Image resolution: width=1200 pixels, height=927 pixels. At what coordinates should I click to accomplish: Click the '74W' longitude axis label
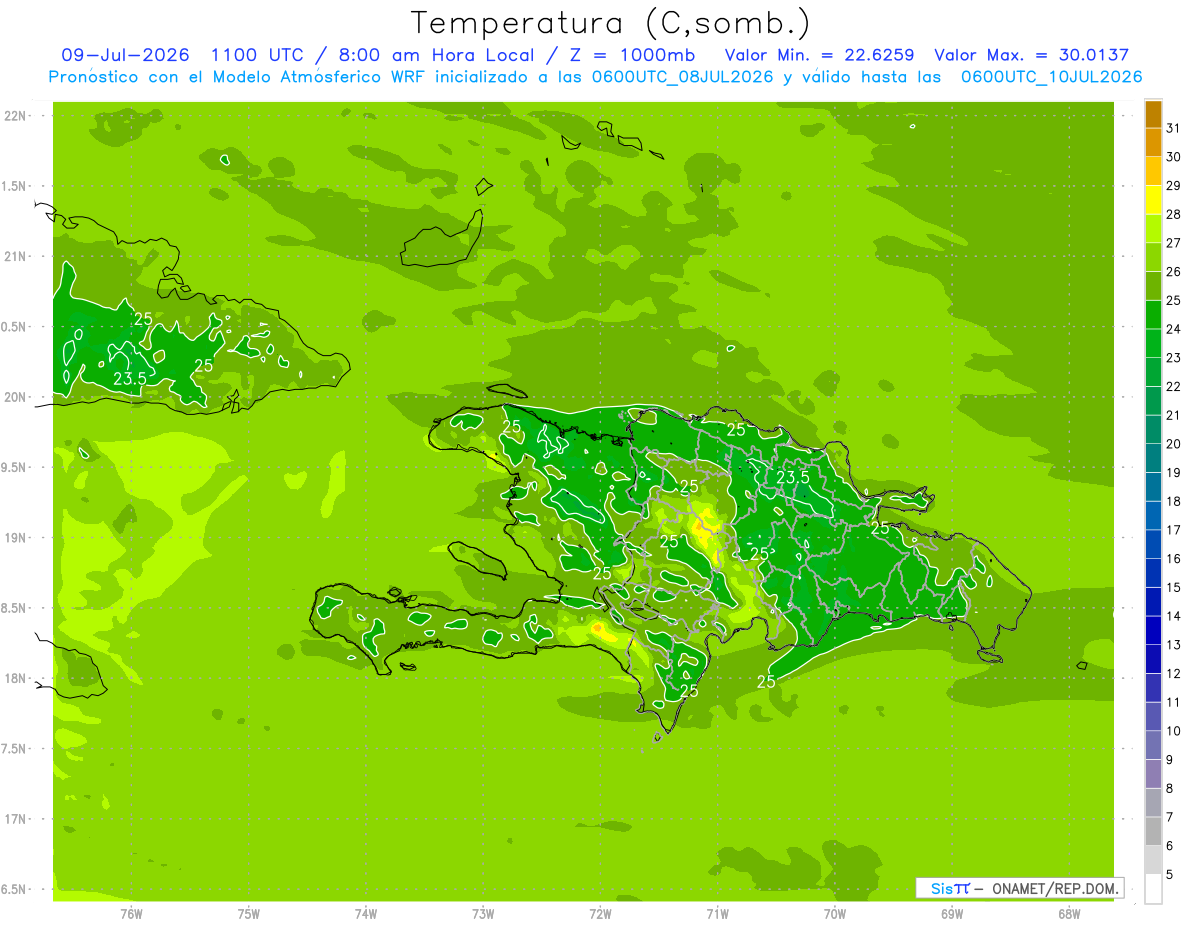tap(366, 914)
